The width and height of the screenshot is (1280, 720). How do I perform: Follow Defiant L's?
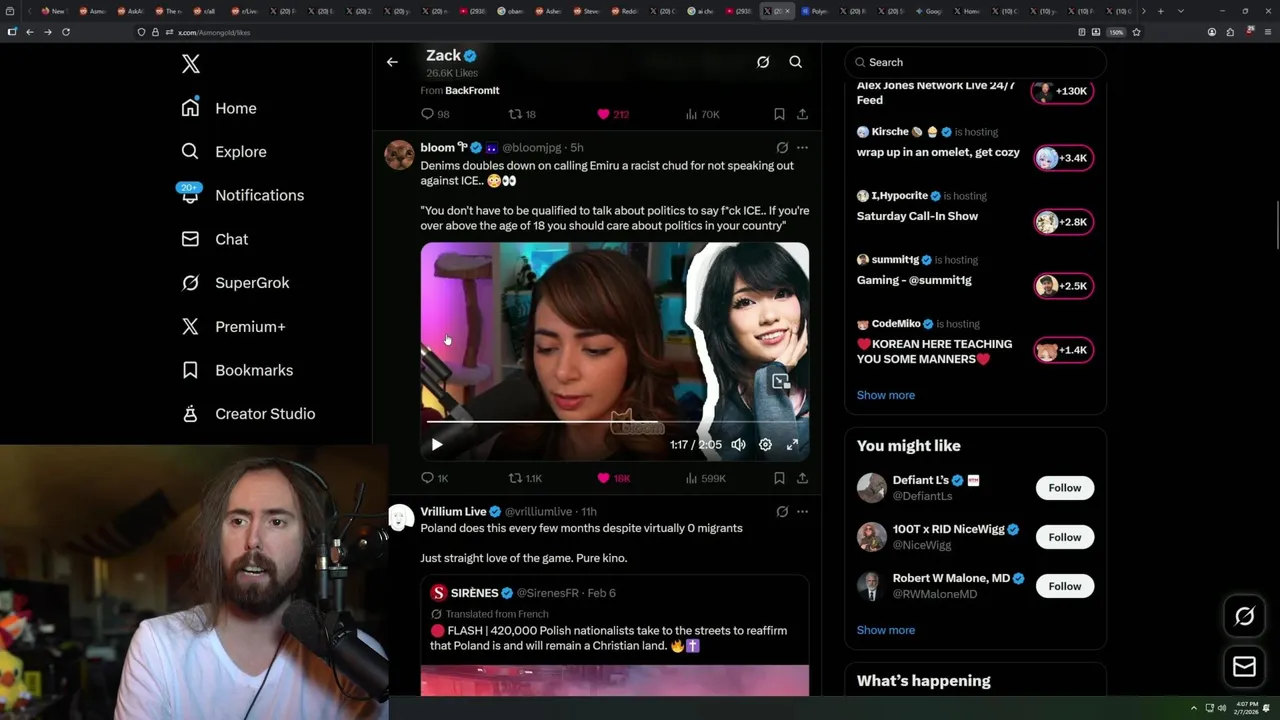point(1065,488)
